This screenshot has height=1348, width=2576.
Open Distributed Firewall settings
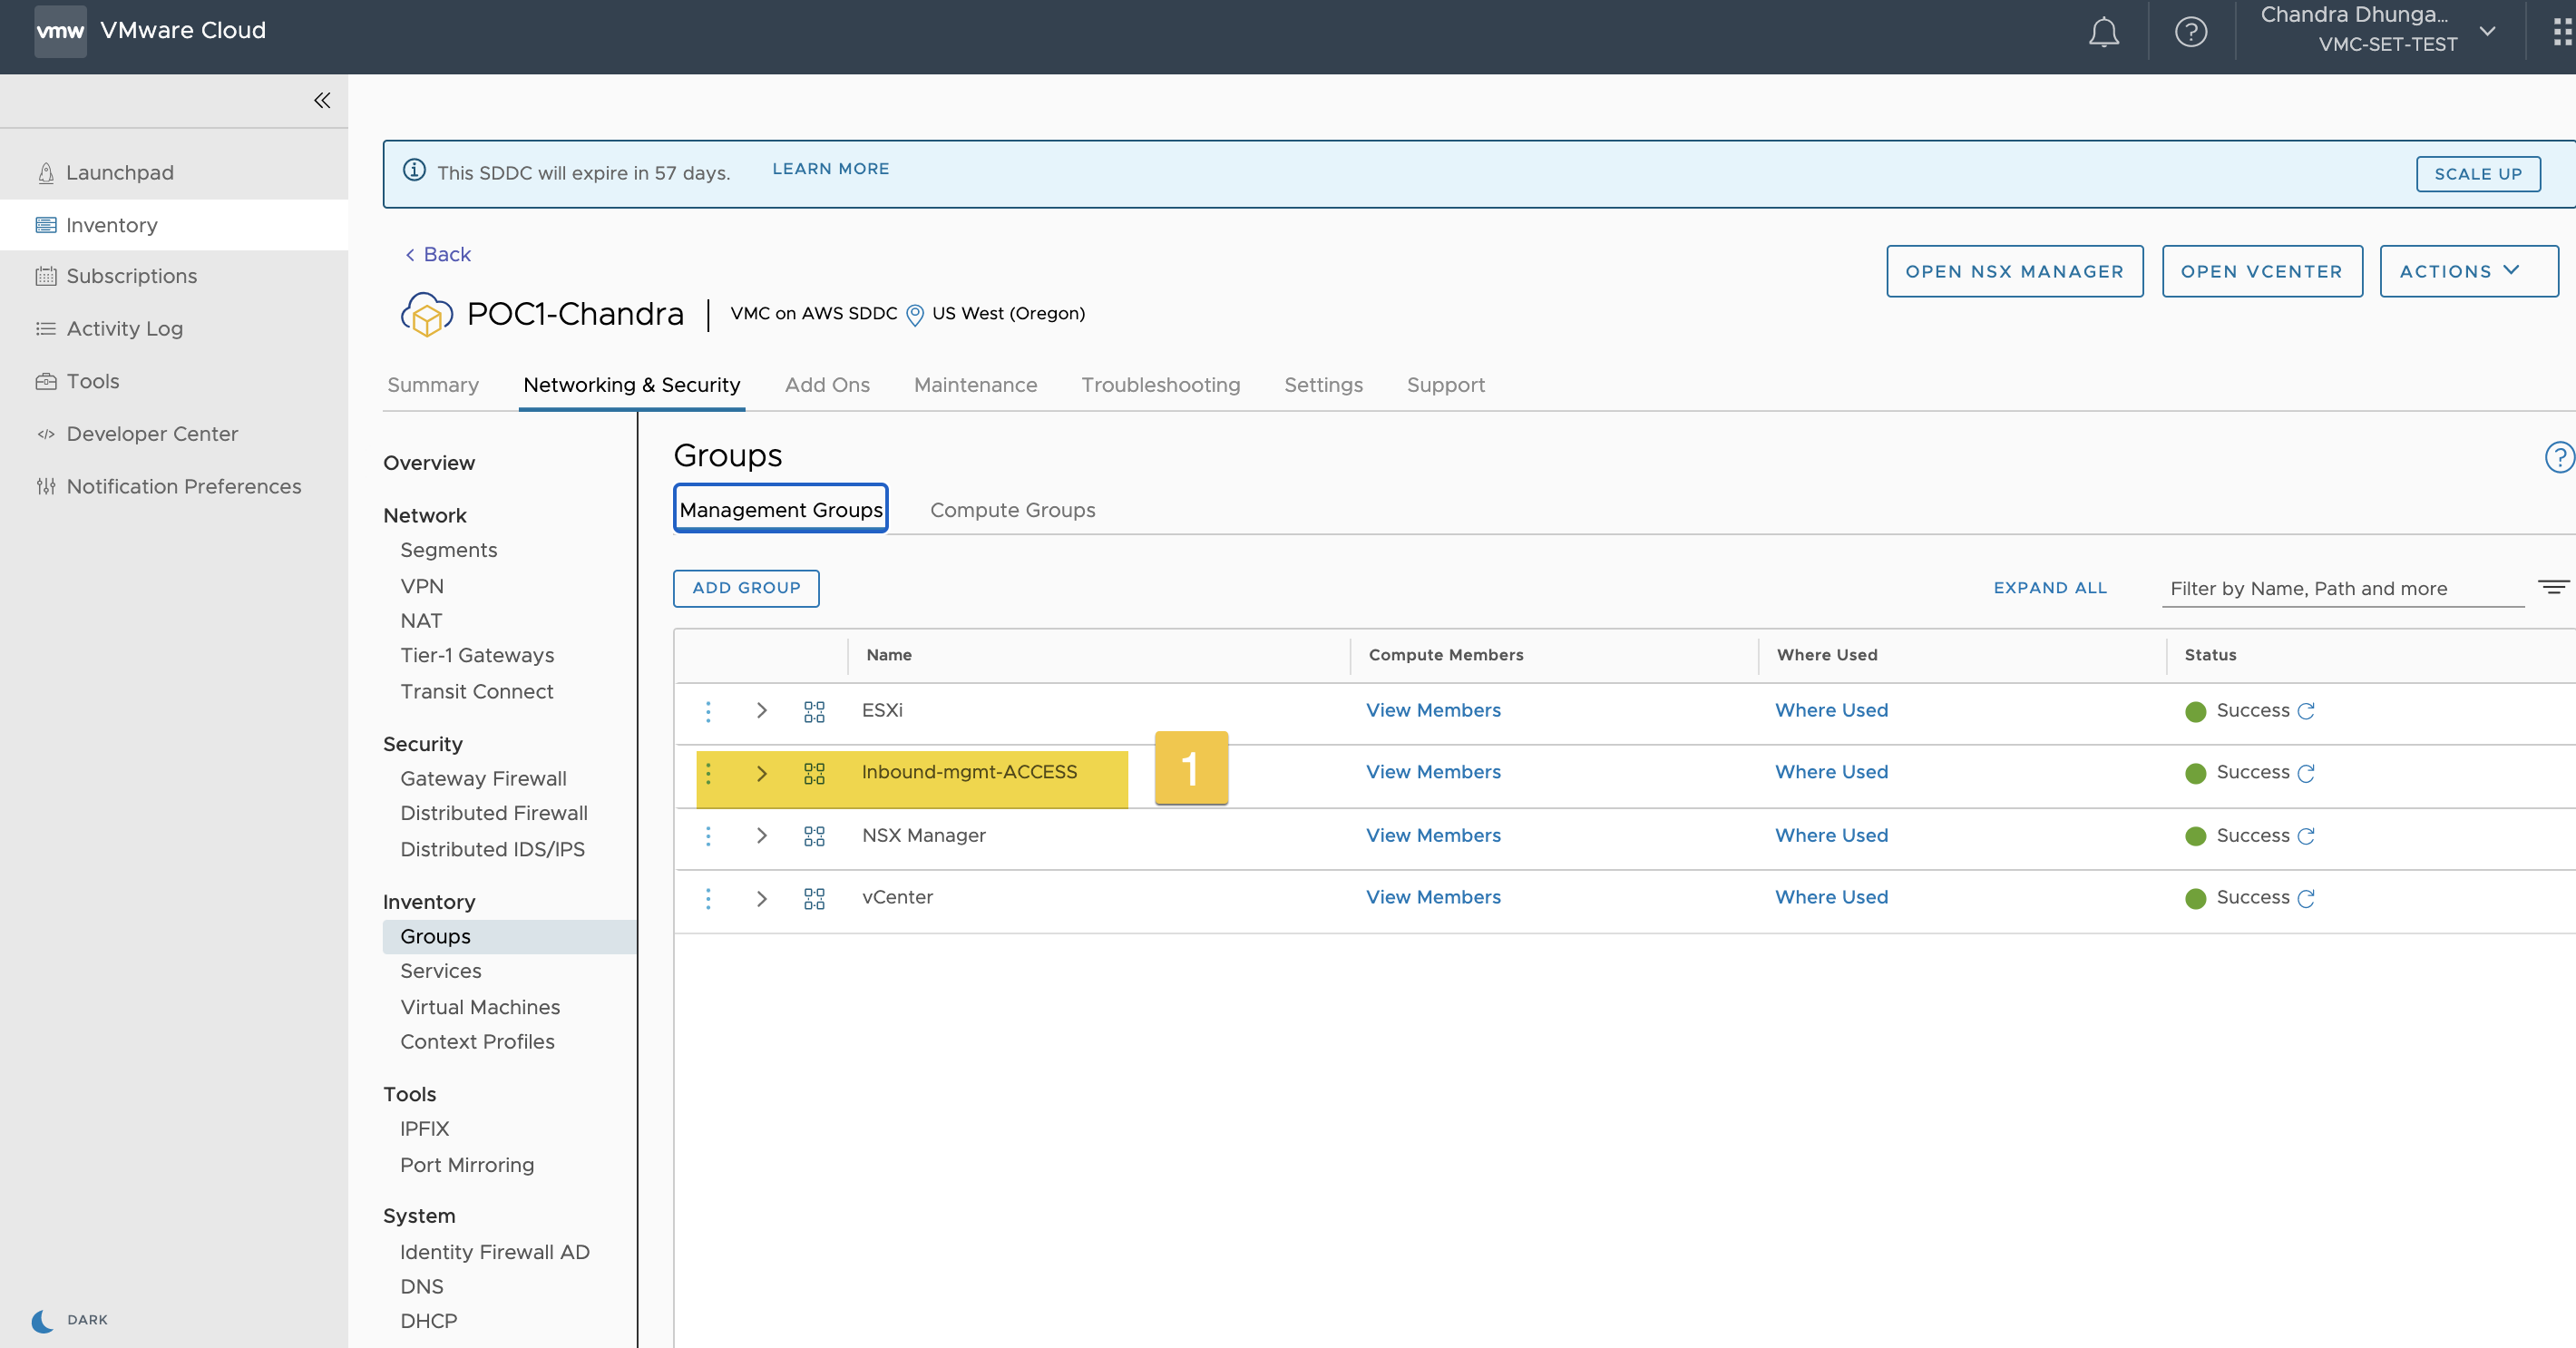(x=494, y=813)
